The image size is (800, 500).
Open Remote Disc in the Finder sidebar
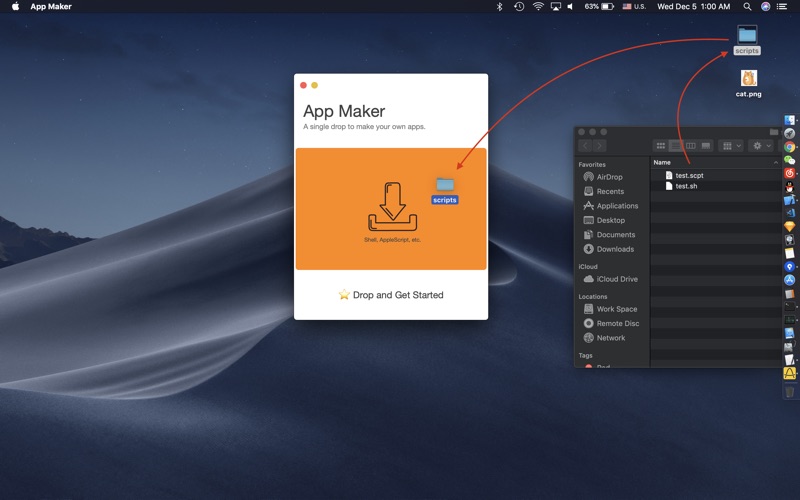(x=612, y=323)
